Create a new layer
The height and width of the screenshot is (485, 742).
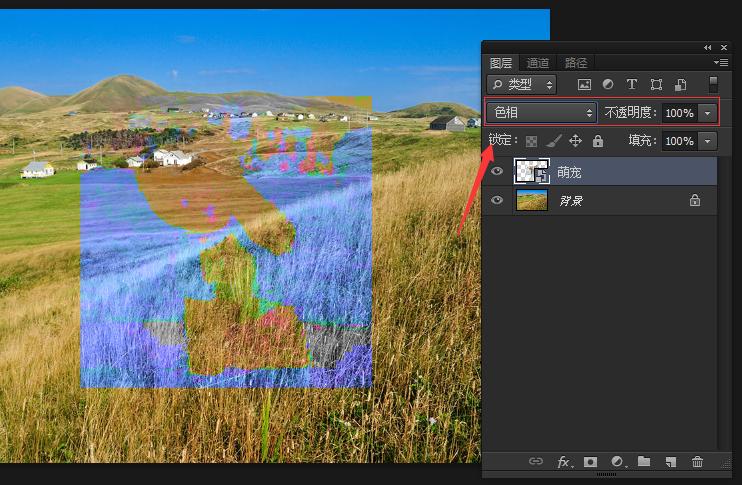(671, 462)
